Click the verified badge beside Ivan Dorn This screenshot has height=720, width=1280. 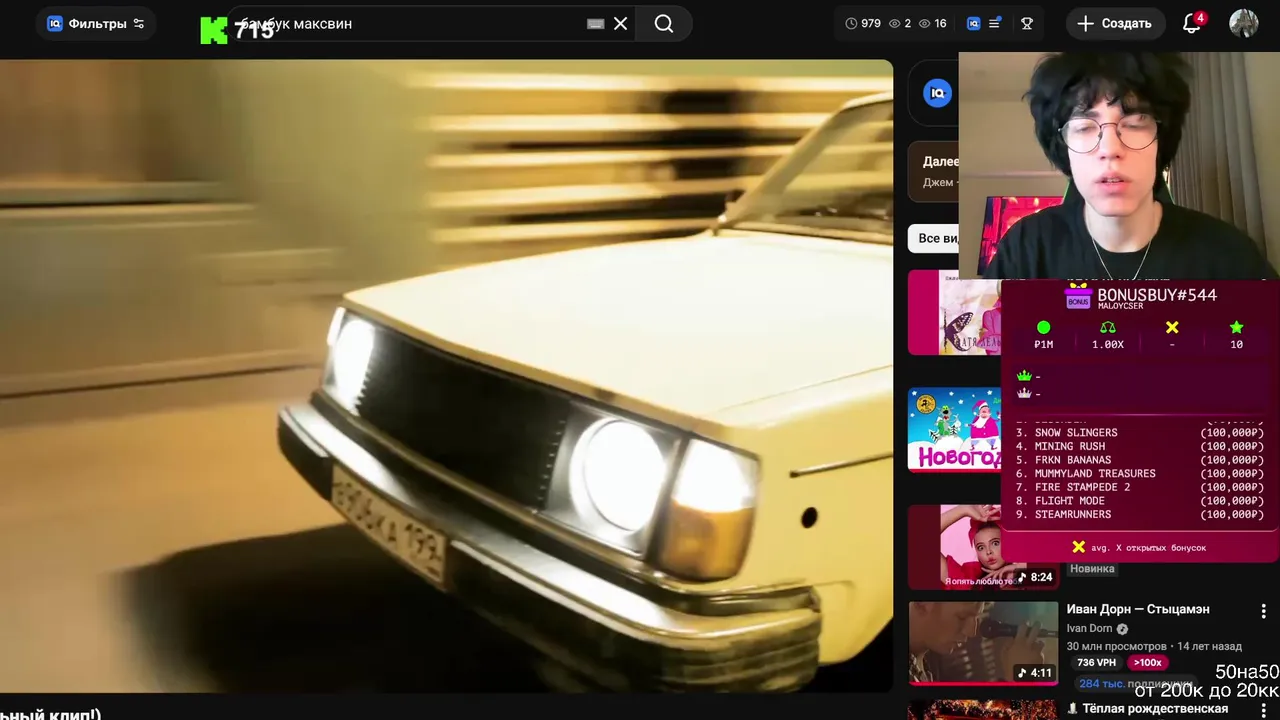click(1122, 629)
